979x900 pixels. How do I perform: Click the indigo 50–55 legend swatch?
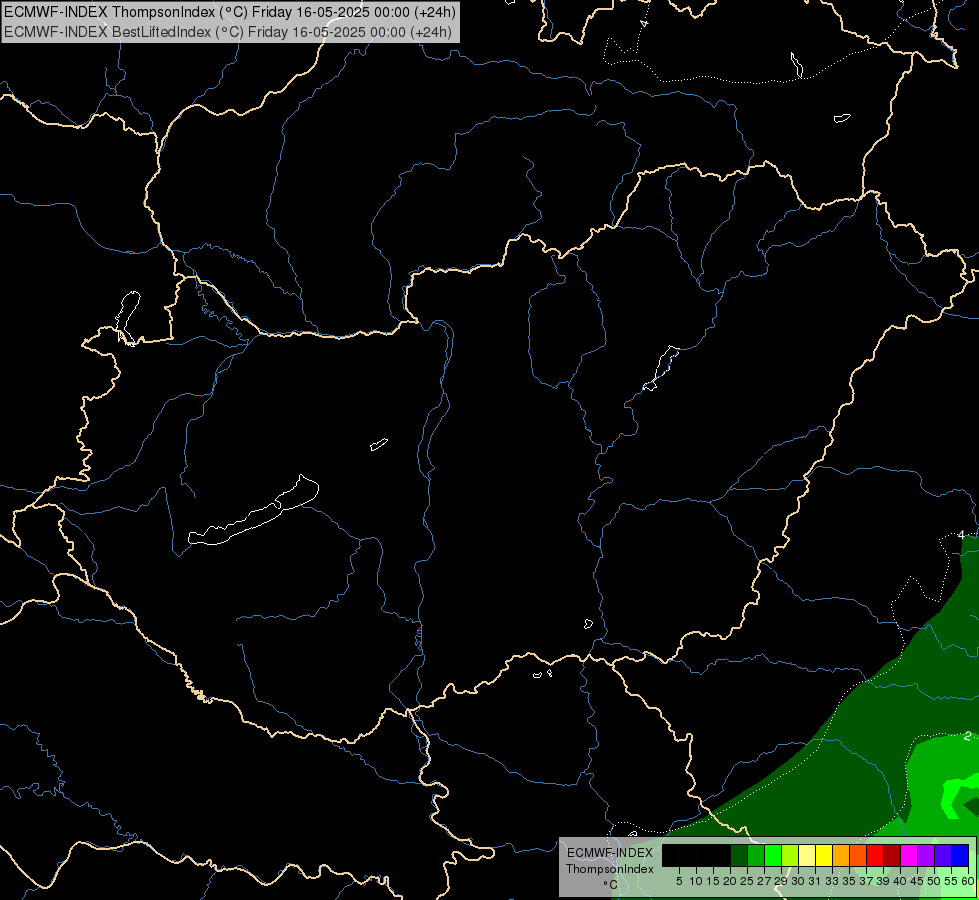tap(943, 855)
